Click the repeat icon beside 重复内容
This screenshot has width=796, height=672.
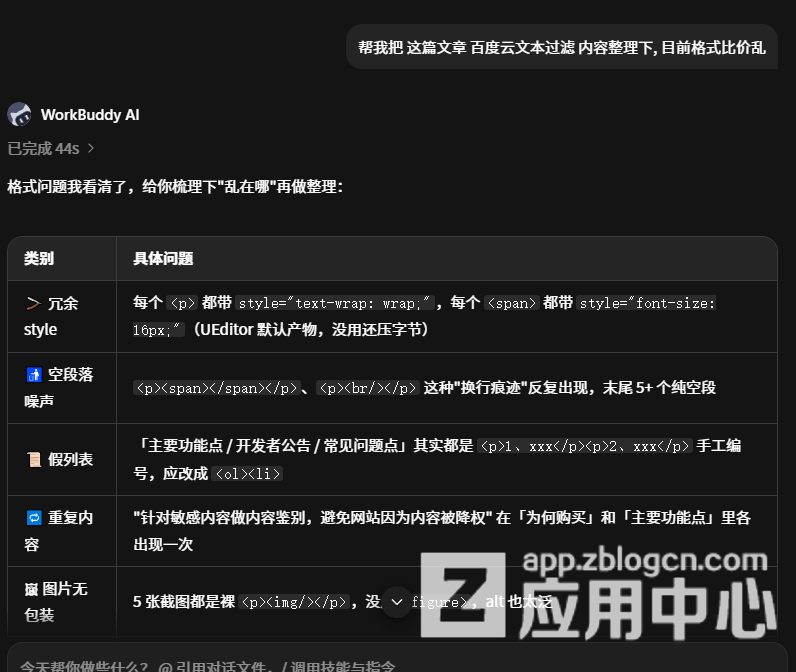coord(34,518)
